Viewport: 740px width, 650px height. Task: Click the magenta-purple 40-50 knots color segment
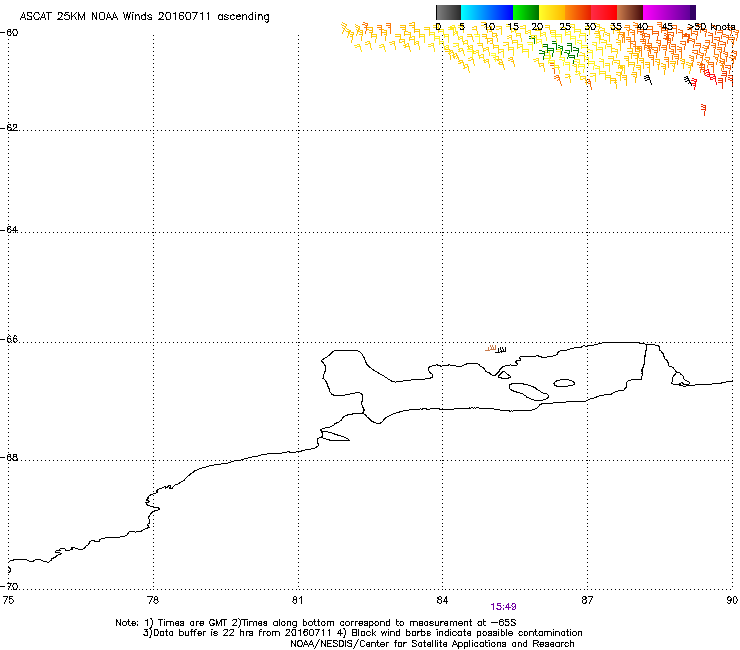[x=669, y=12]
